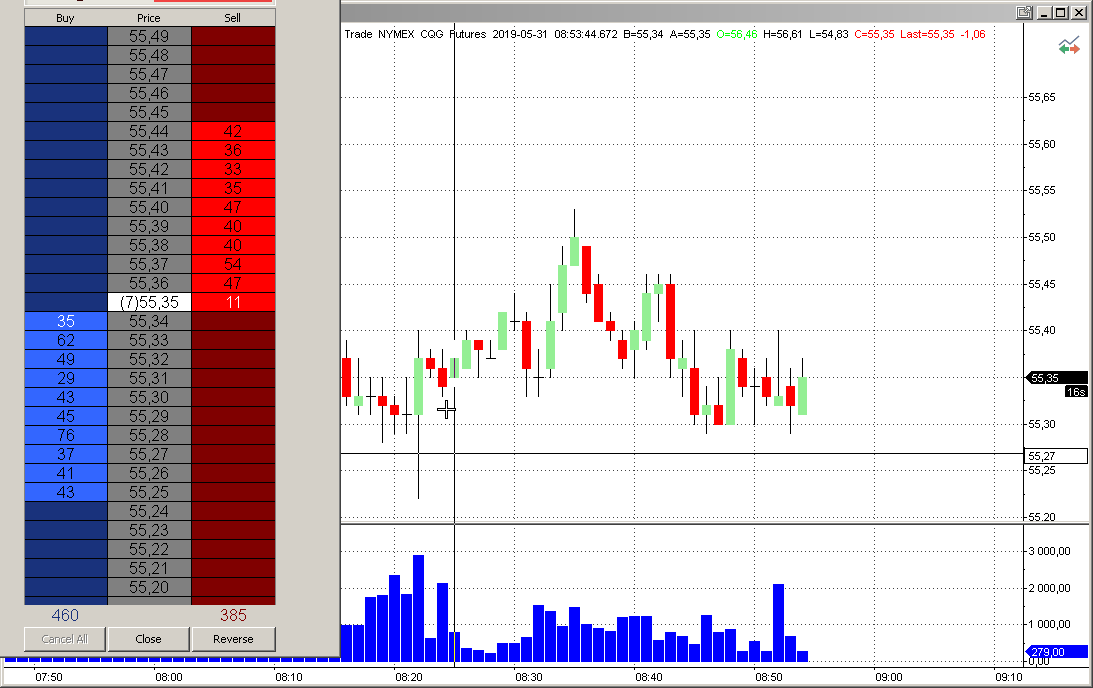Click price cell 55,30 in ladder
The height and width of the screenshot is (688, 1093).
[149, 397]
